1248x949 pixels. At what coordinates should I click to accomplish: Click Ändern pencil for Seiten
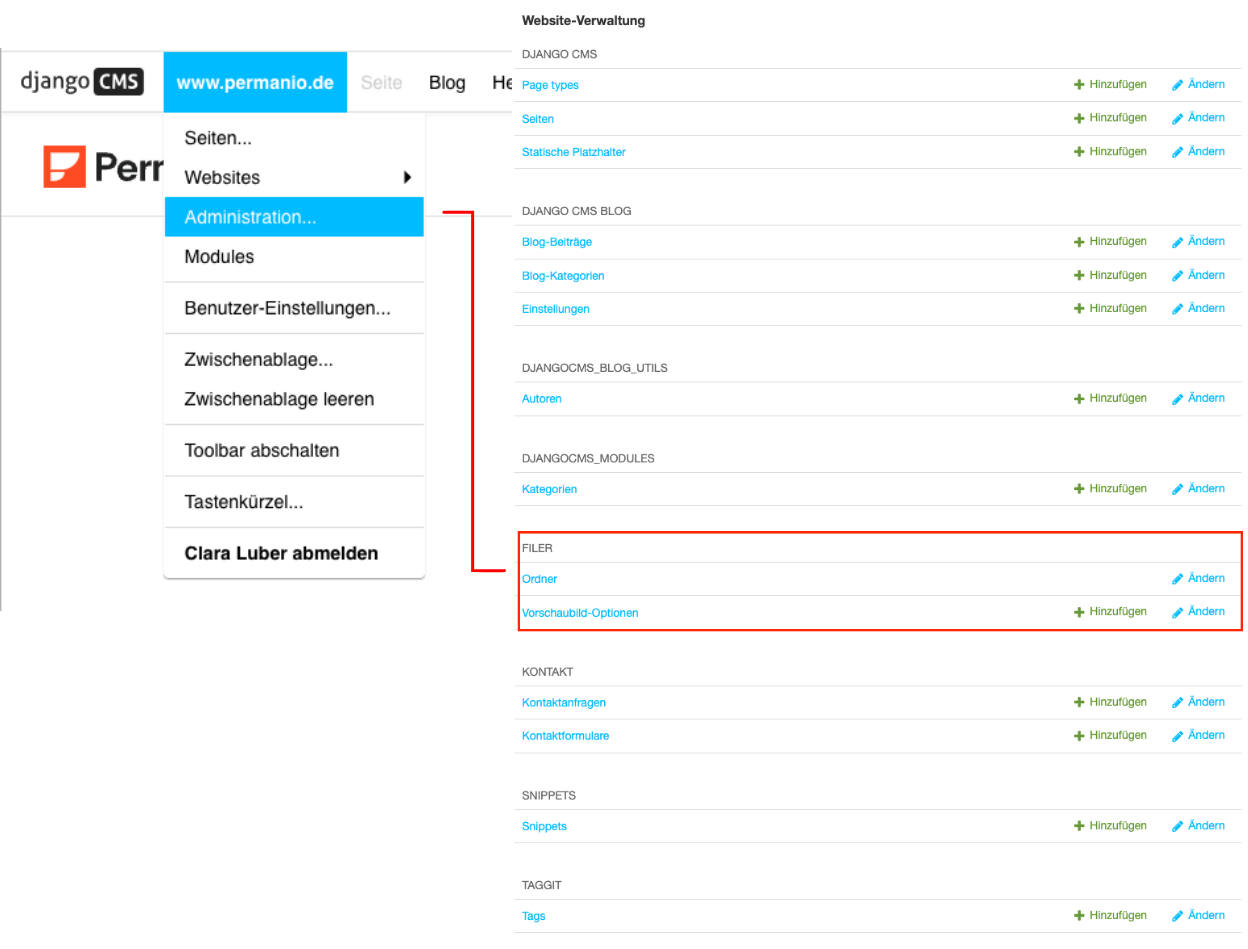coord(1198,118)
